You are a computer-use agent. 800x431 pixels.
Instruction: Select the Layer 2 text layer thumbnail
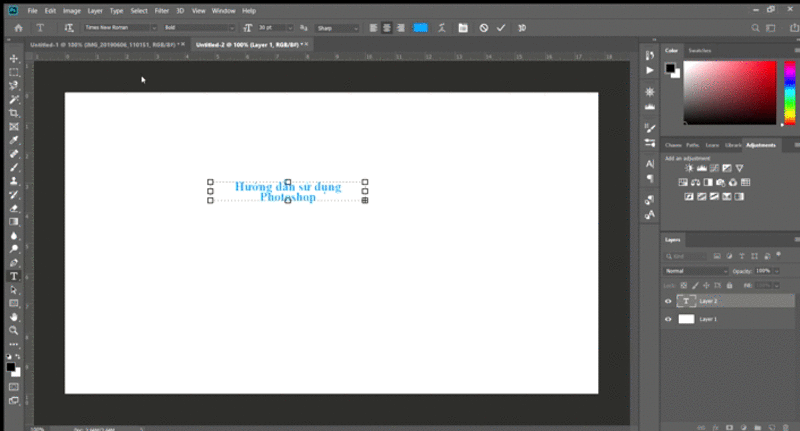click(x=686, y=301)
